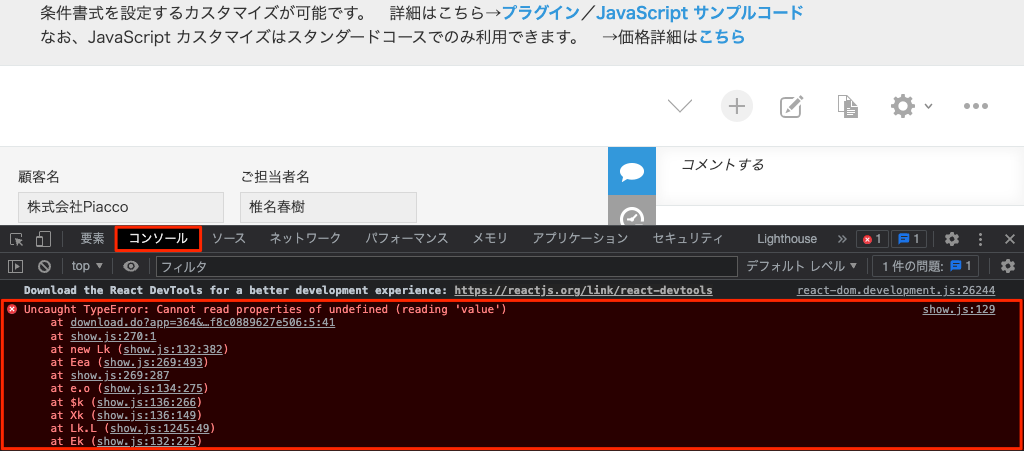
Task: Switch to the コンソール tab
Action: click(x=158, y=239)
